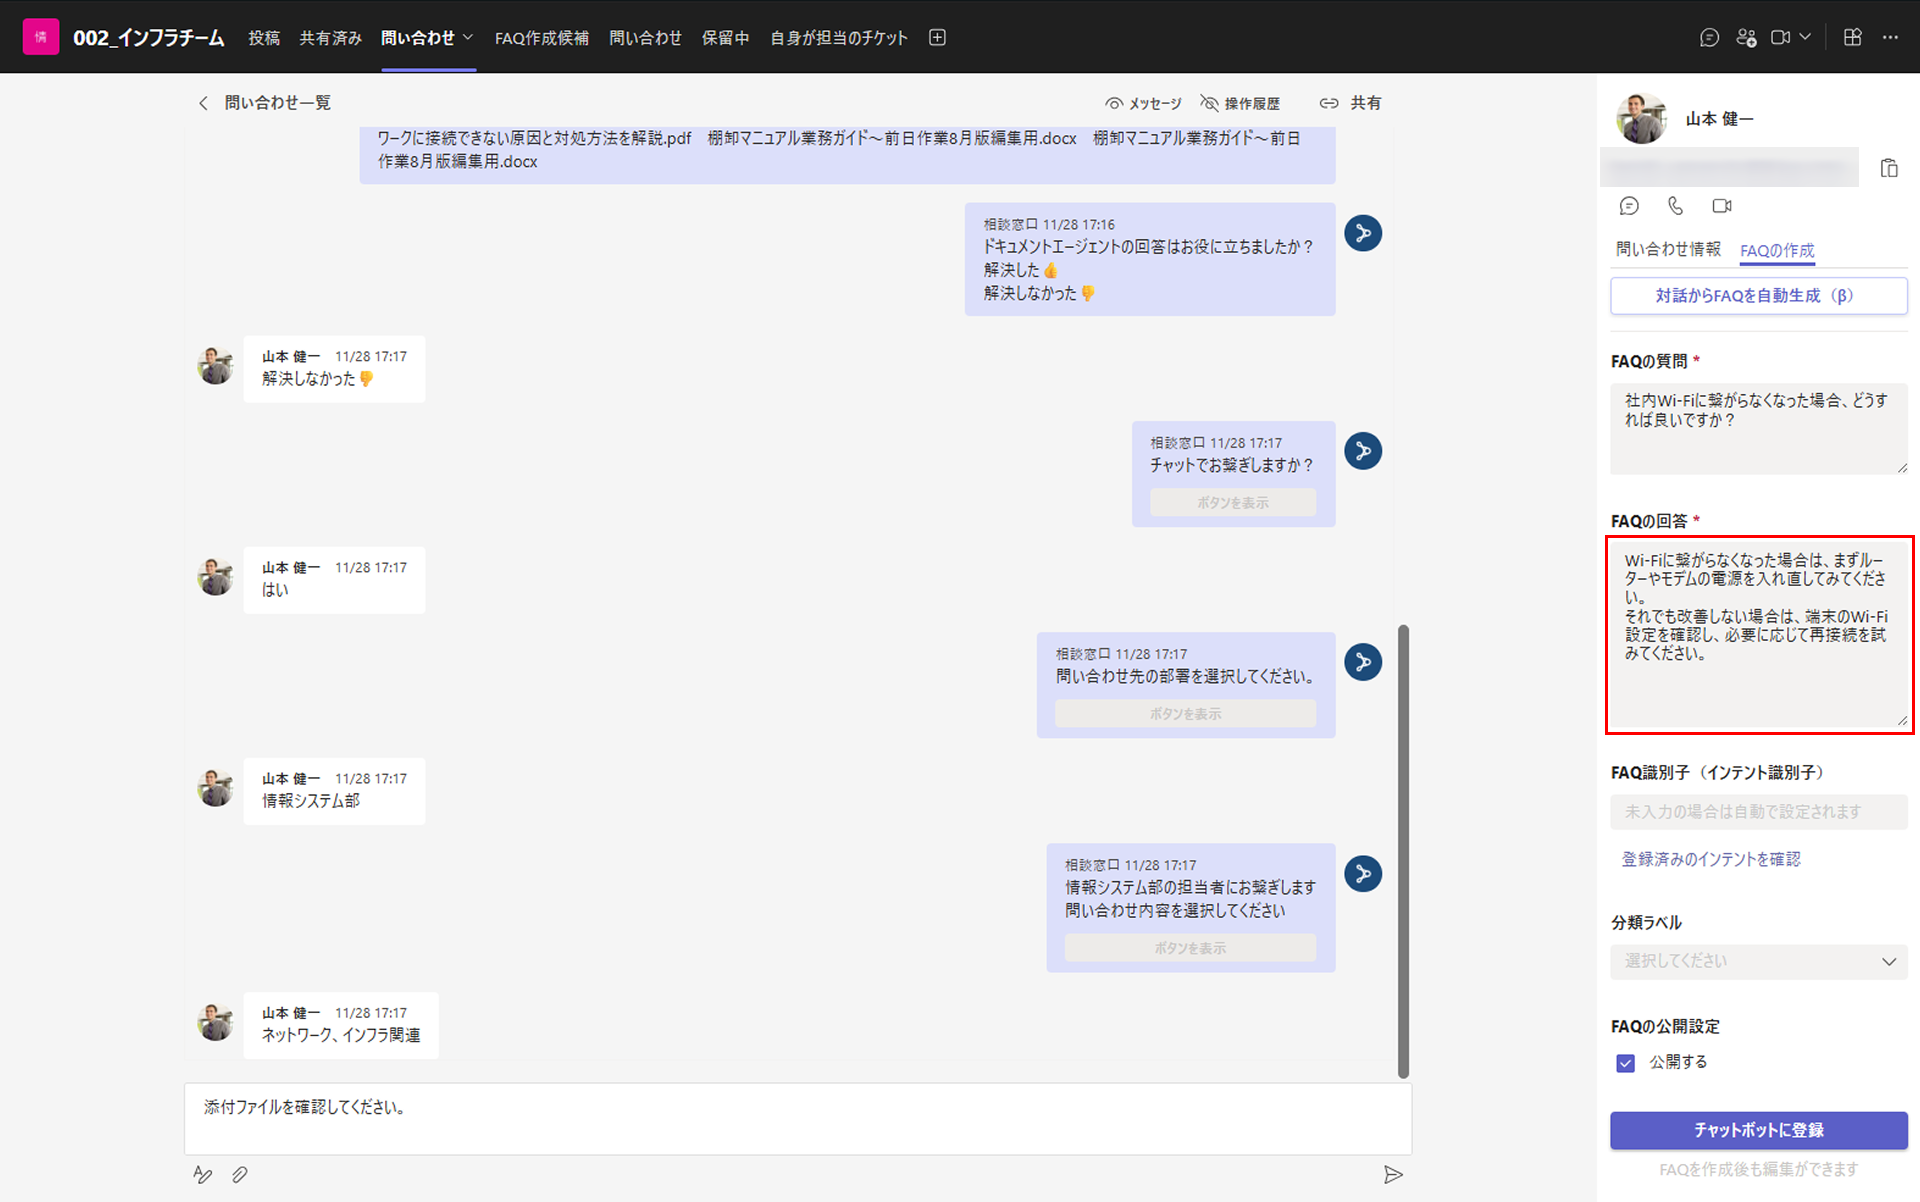Add a new tab with plus icon
This screenshot has width=1920, height=1202.
tap(937, 37)
